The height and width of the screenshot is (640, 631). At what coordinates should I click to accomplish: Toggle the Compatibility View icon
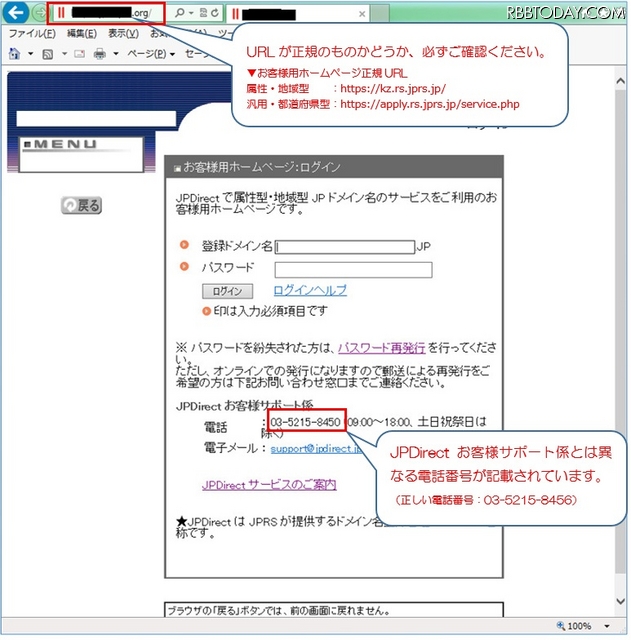pos(203,13)
